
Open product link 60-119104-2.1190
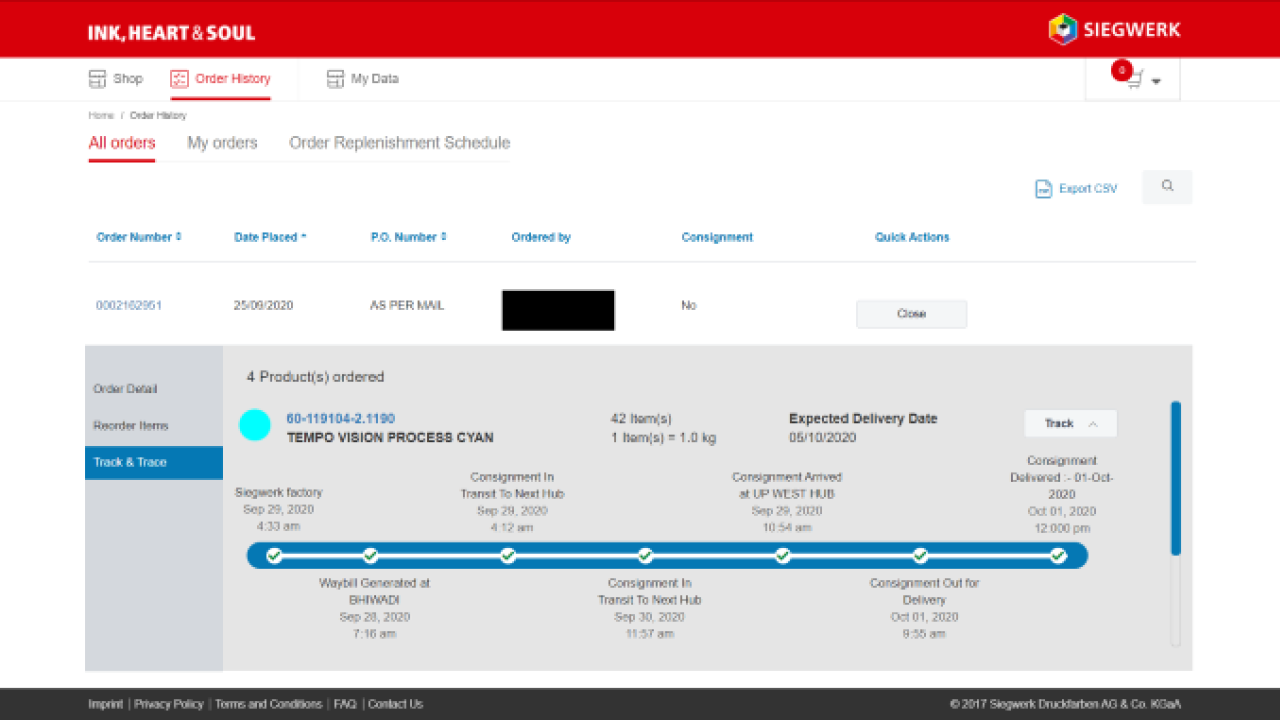tap(340, 419)
